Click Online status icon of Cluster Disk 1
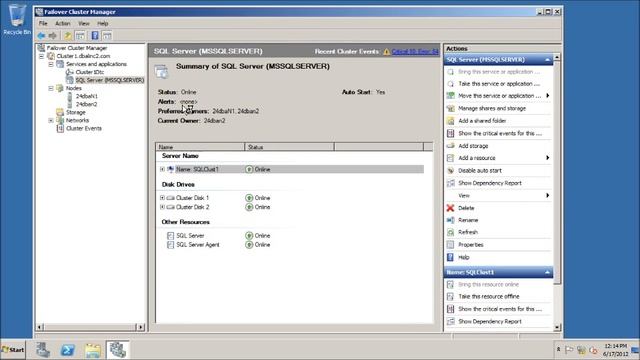The image size is (640, 360). 249,198
